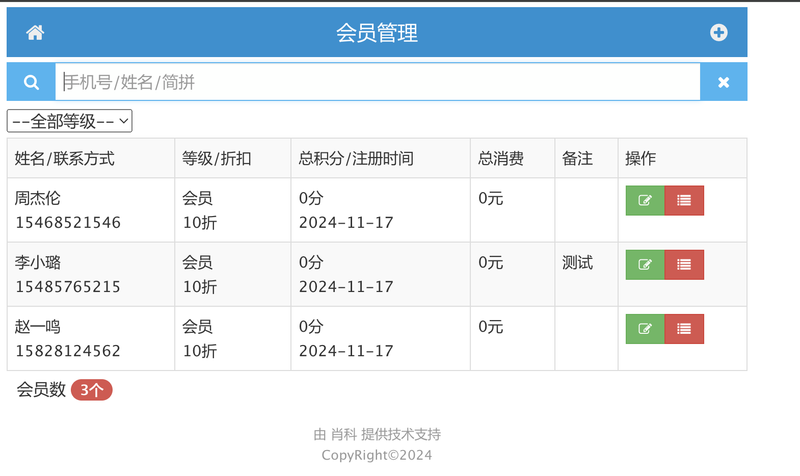Click 李小璐's 10折 discount value
Viewport: 800px width, 476px height.
tap(199, 287)
